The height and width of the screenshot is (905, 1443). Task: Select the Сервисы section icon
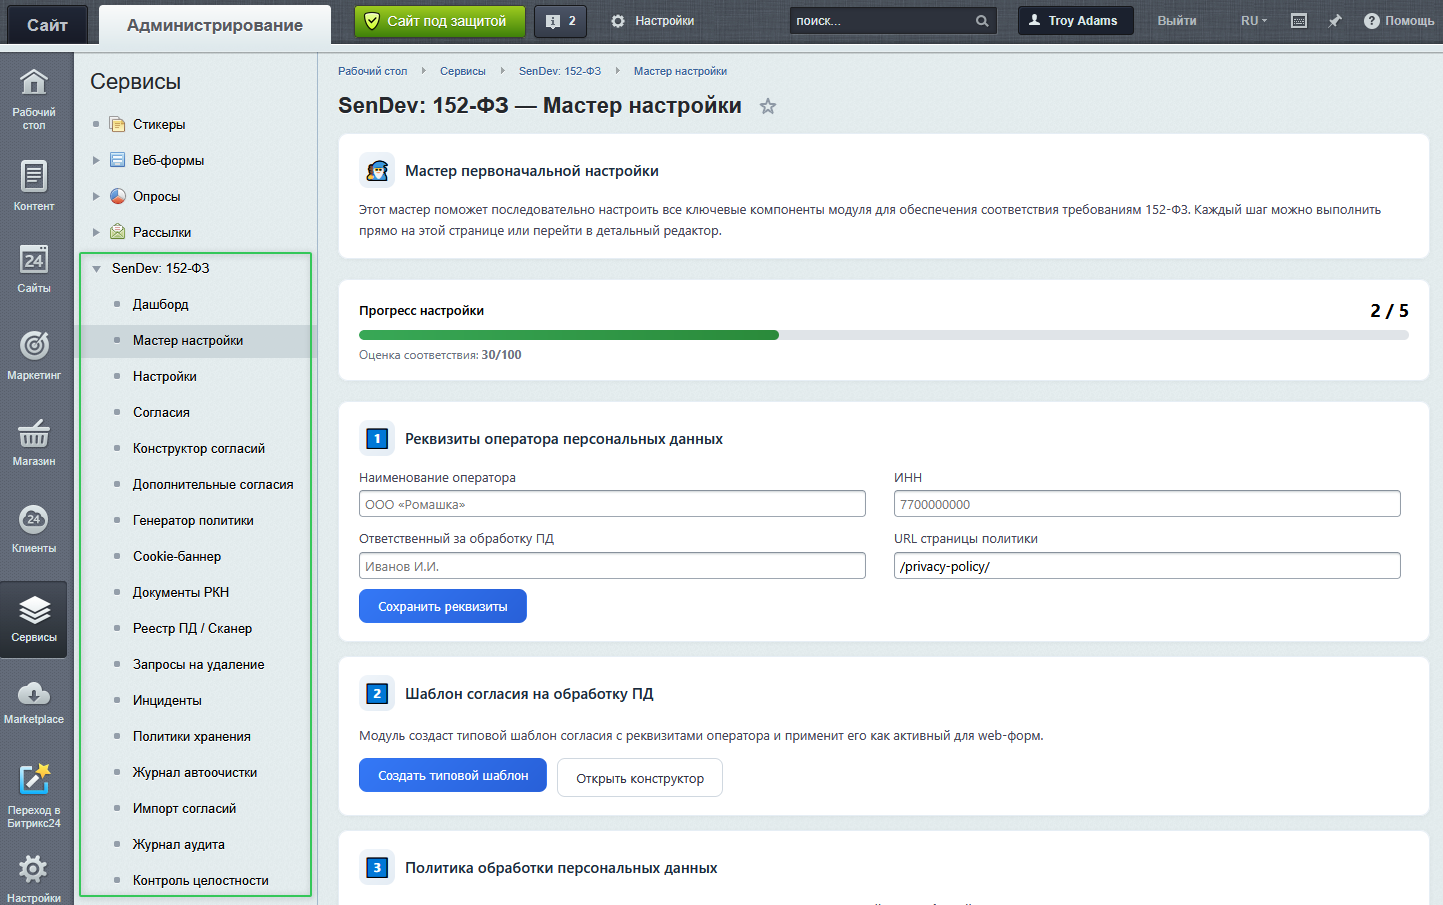34,609
